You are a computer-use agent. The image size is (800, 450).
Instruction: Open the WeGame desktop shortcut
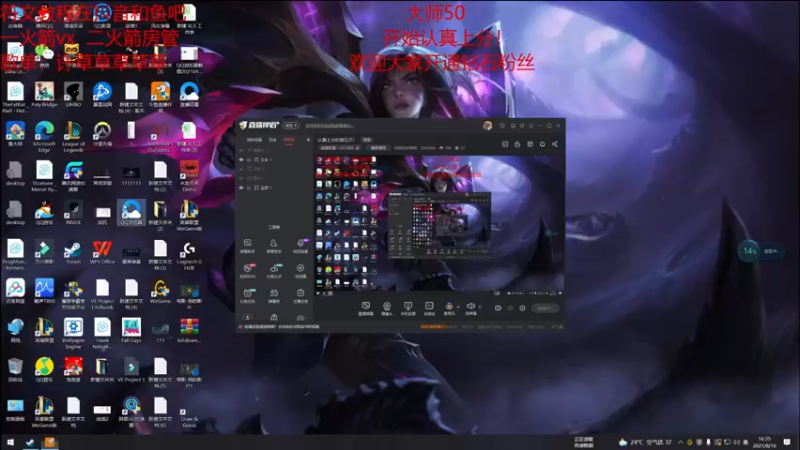coord(160,290)
